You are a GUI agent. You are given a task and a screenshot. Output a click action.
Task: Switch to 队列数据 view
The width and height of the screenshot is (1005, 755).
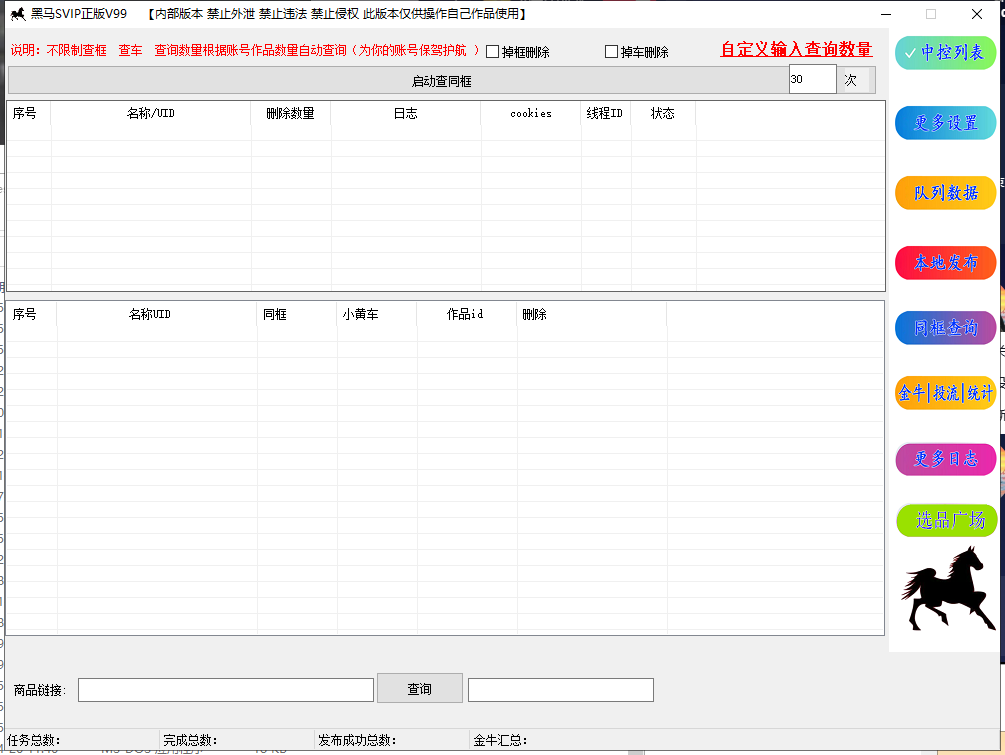pos(945,193)
